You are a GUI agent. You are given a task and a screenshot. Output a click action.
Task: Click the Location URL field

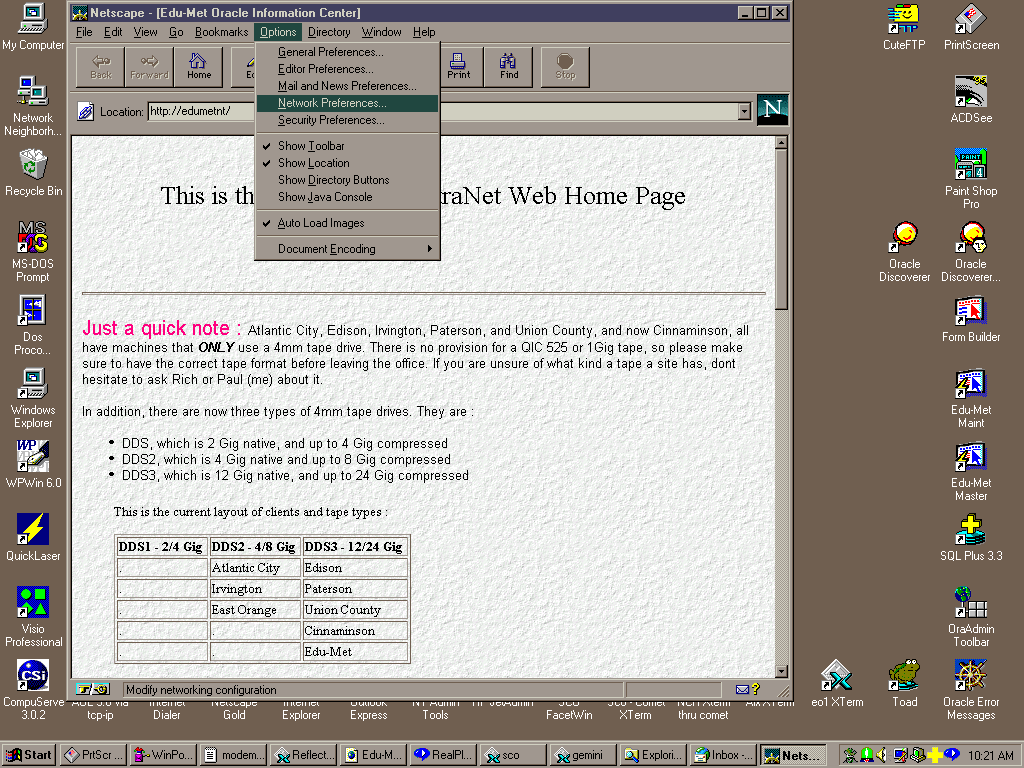click(x=443, y=112)
